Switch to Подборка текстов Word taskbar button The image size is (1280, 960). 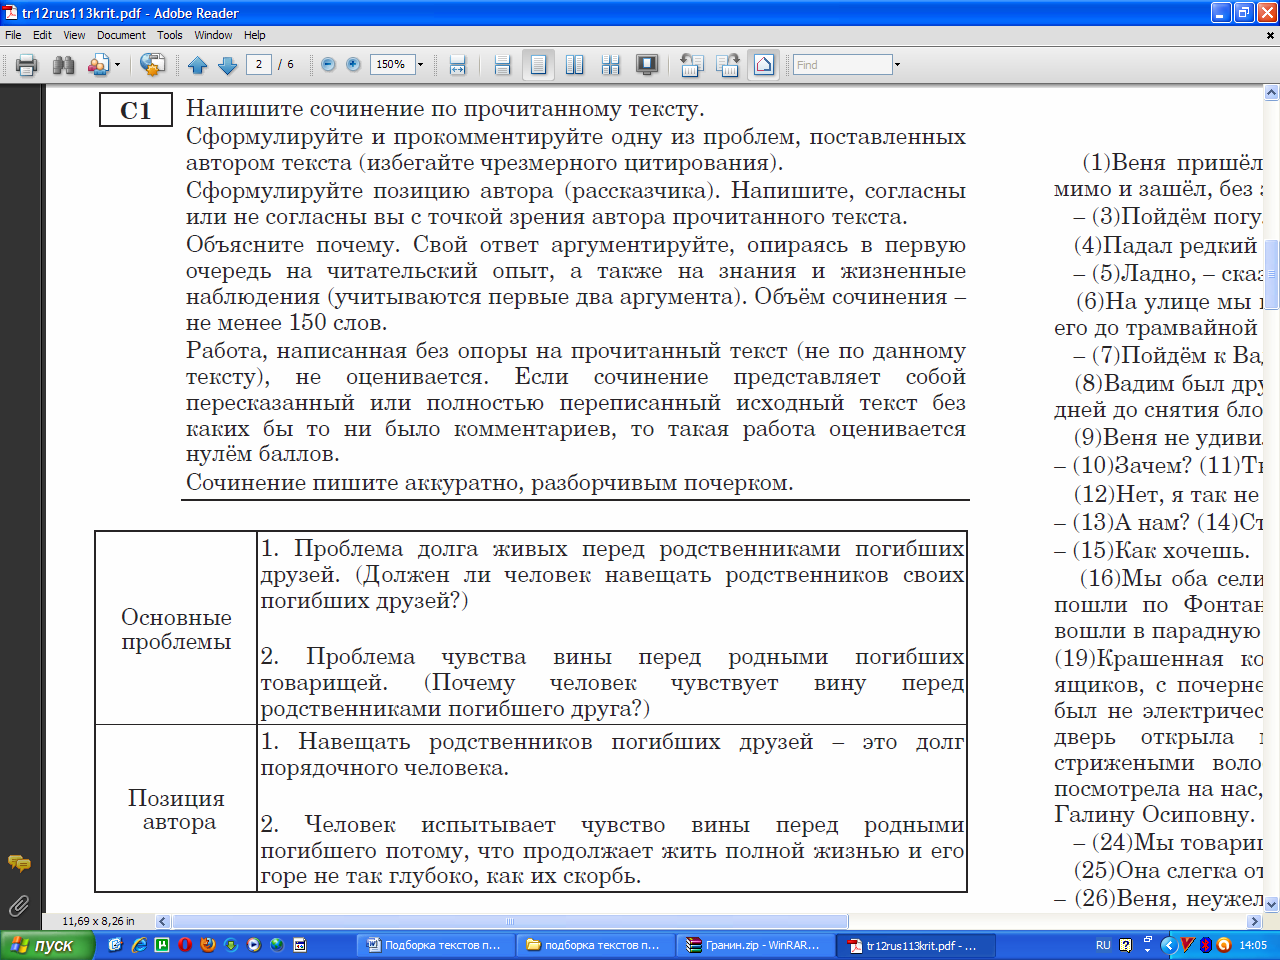434,945
